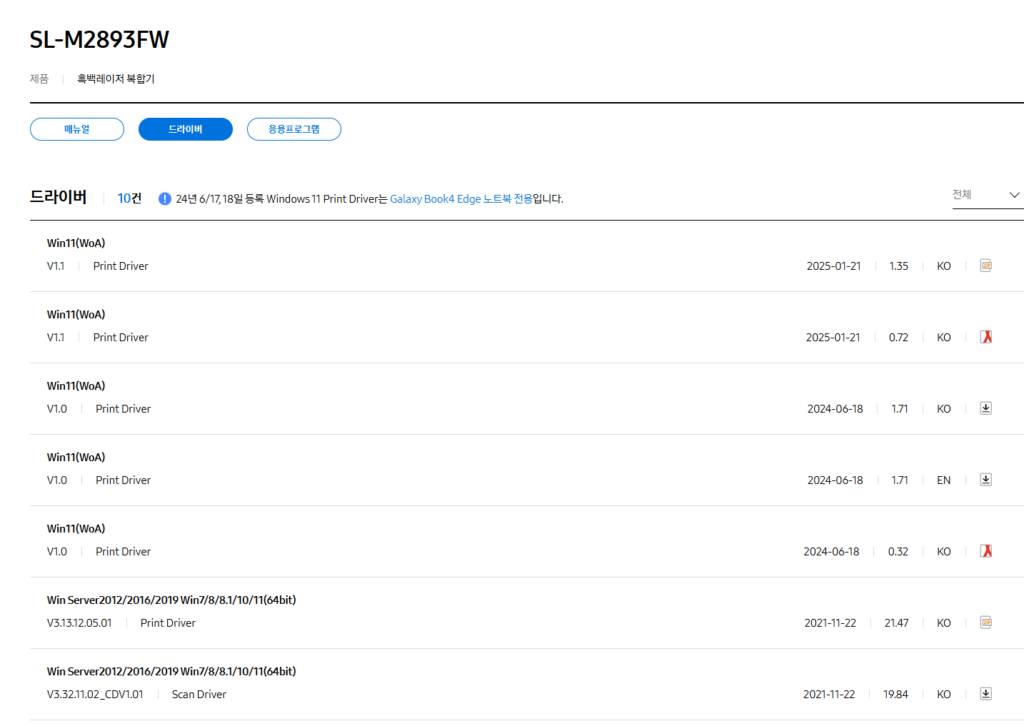
Task: Click the 2025-01-21 date in the 1.35 row
Action: tap(833, 266)
